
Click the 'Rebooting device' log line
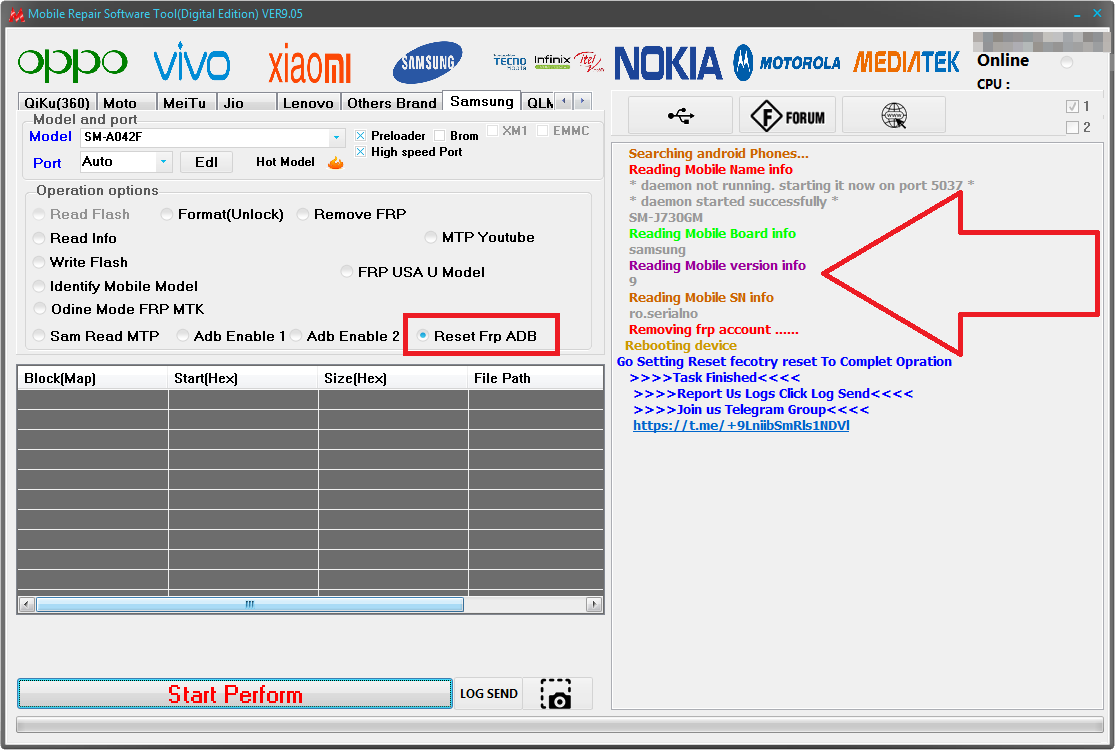pos(681,345)
